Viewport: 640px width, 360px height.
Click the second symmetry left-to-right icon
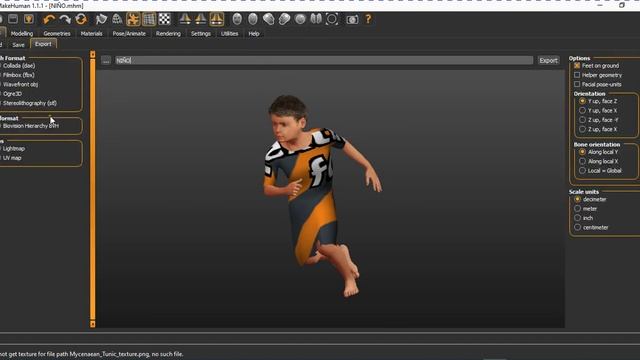200,19
